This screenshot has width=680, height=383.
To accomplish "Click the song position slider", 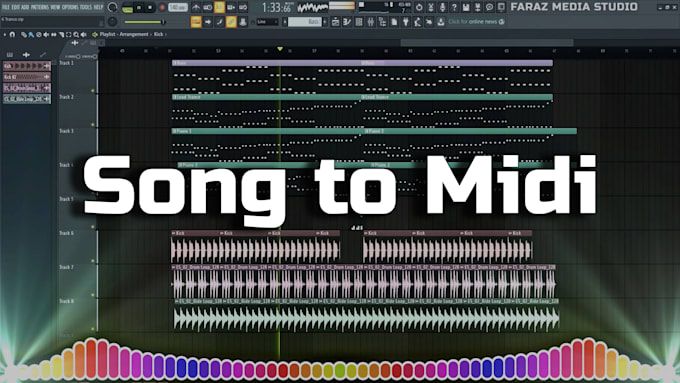I will click(x=144, y=22).
